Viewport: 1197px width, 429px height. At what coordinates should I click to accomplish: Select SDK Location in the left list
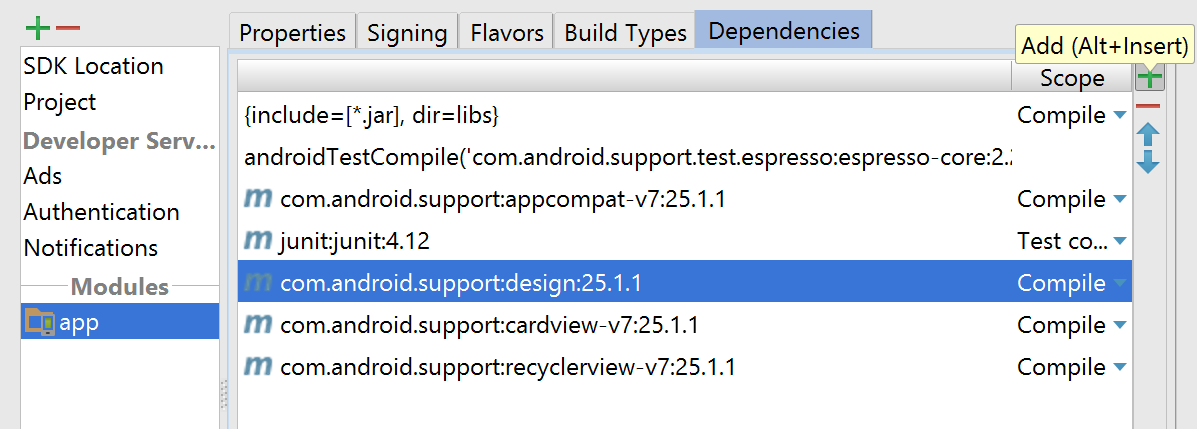(93, 66)
